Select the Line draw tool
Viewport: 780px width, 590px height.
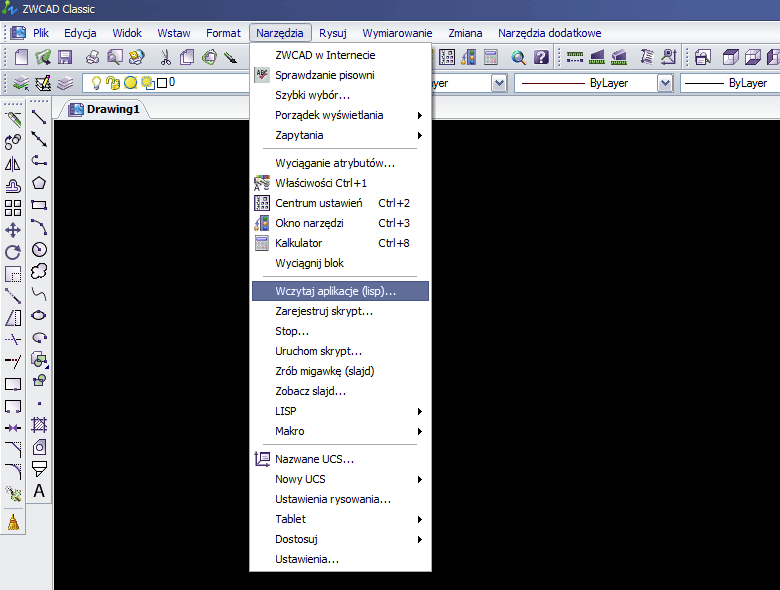coord(39,117)
